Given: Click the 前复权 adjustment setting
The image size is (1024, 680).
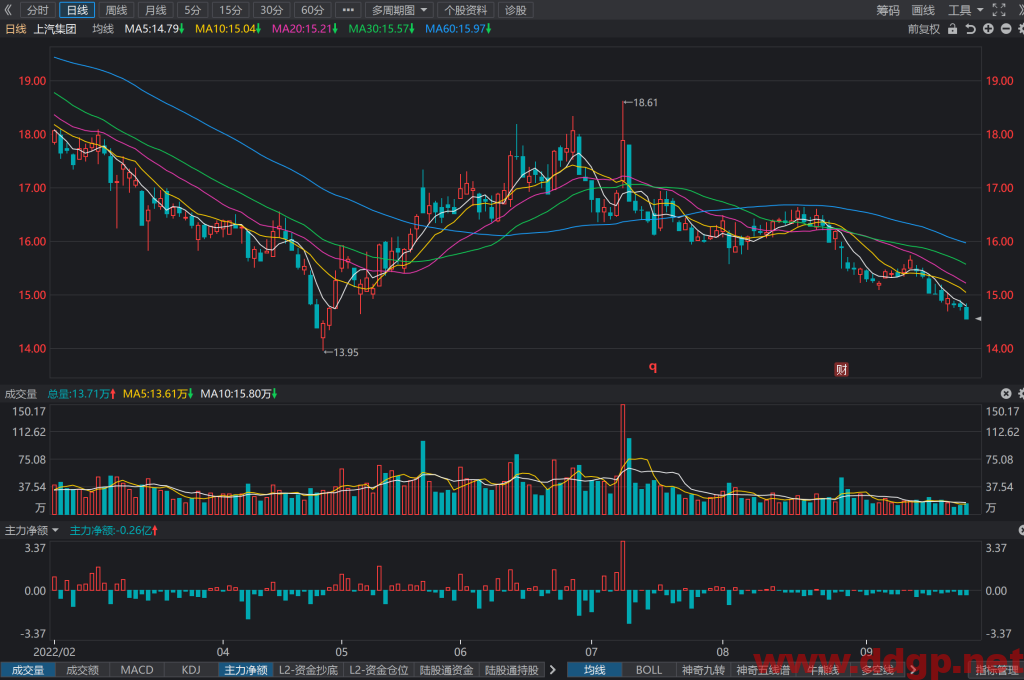Looking at the screenshot, I should coord(923,29).
